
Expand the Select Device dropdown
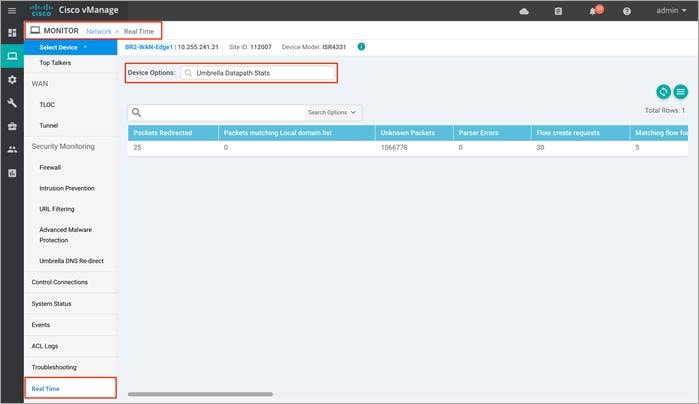pos(70,47)
